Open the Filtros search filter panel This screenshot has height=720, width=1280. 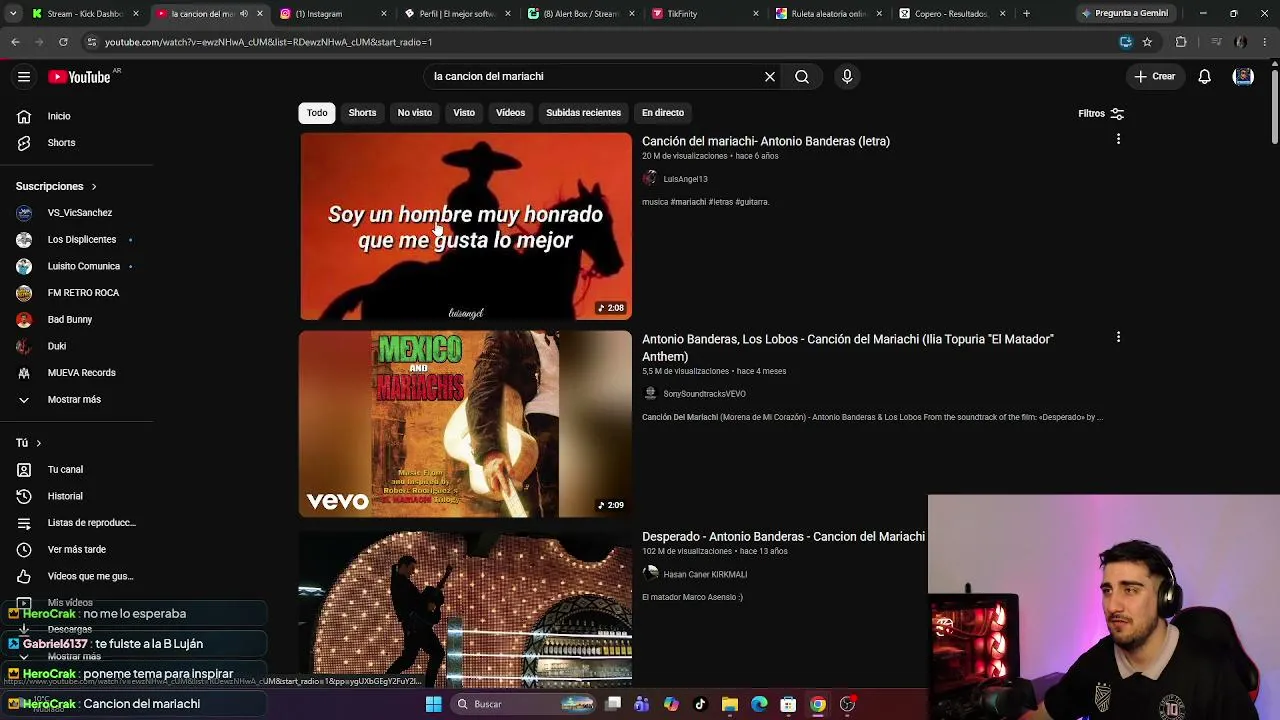[x=1101, y=113]
